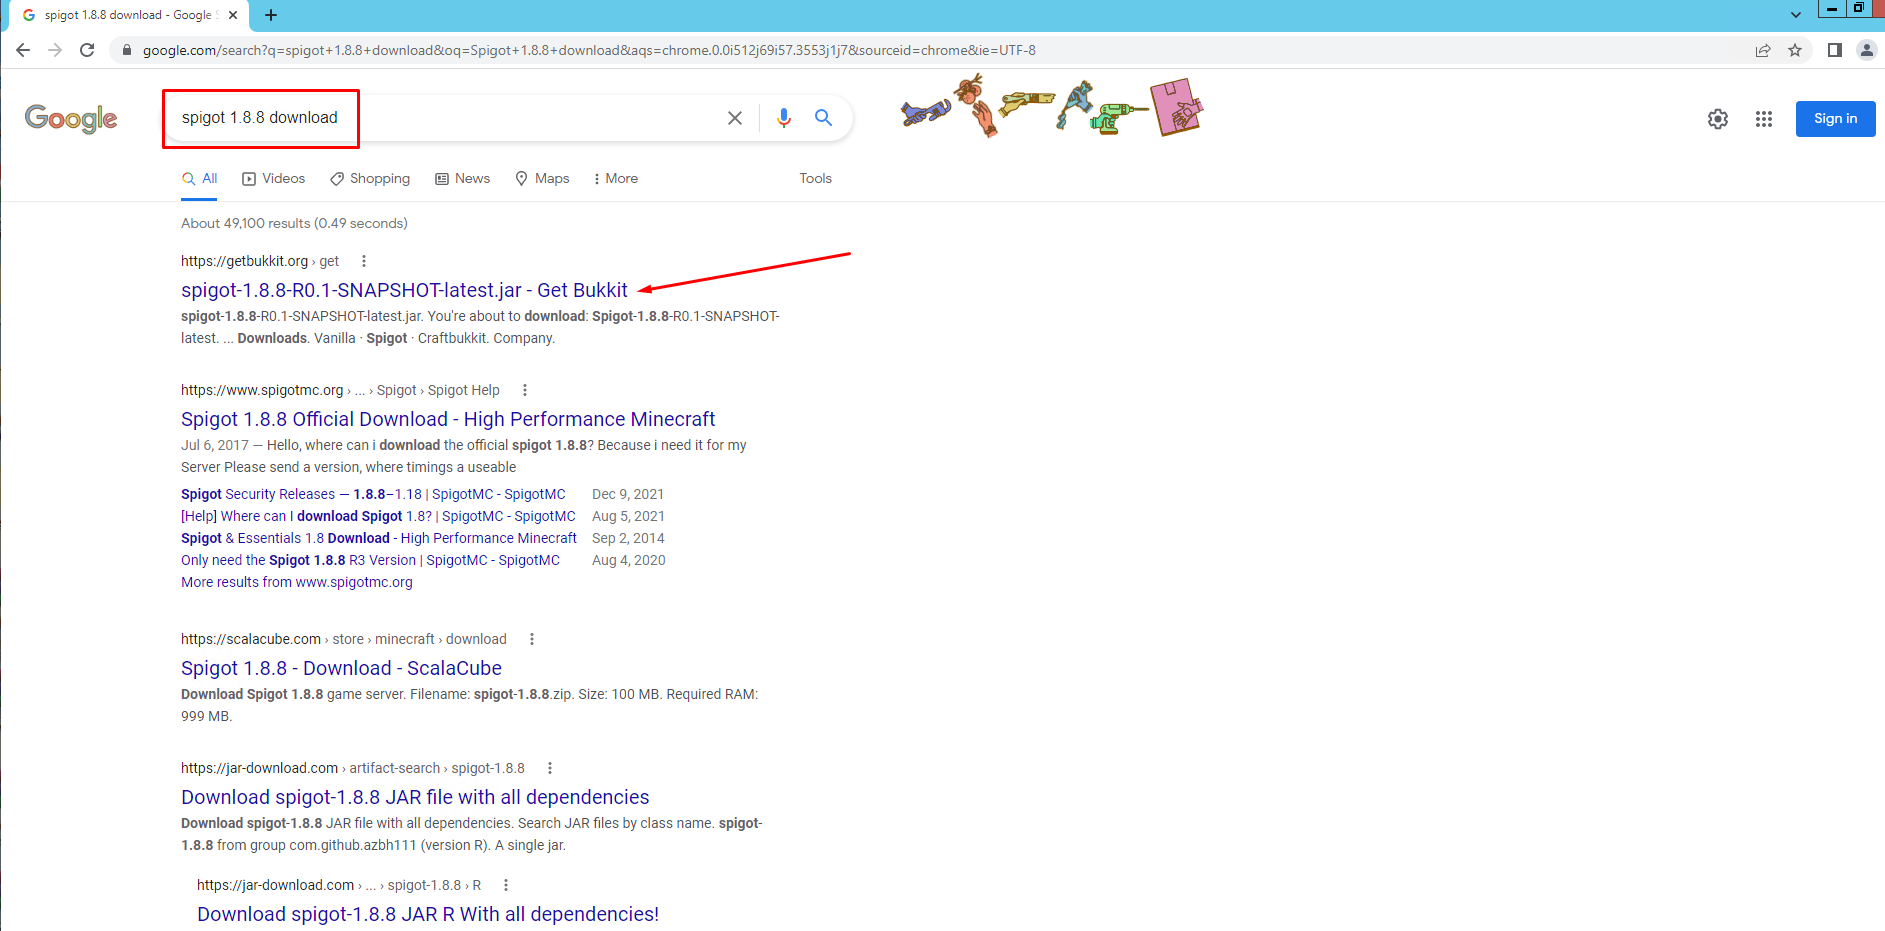Click the share page icon in address bar
This screenshot has height=931, width=1885.
pyautogui.click(x=1763, y=50)
